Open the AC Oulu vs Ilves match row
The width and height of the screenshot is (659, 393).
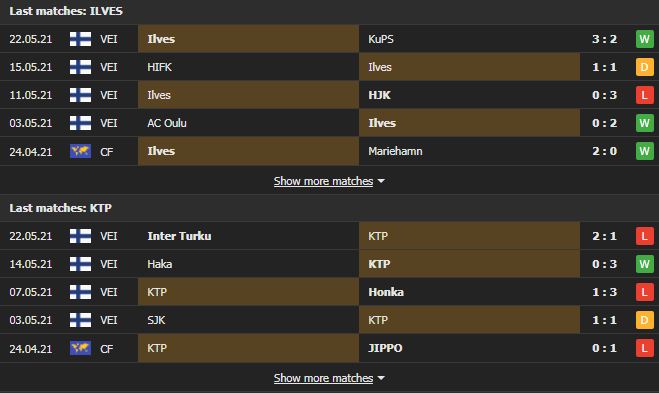(330, 123)
